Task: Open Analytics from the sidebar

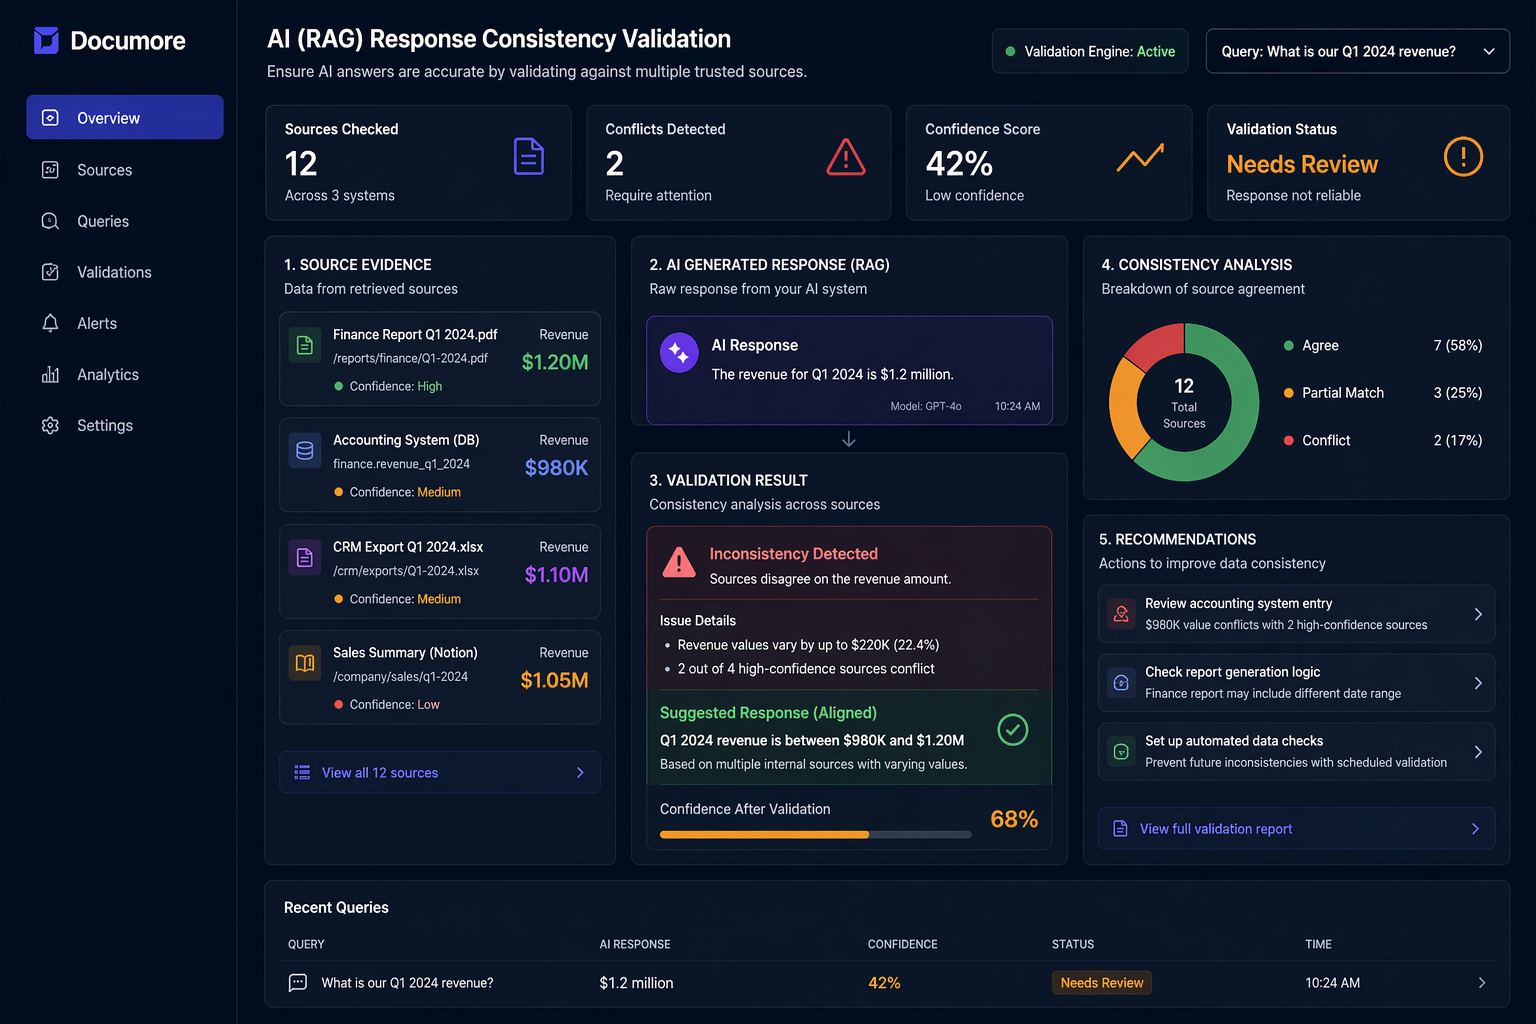Action: coord(125,374)
